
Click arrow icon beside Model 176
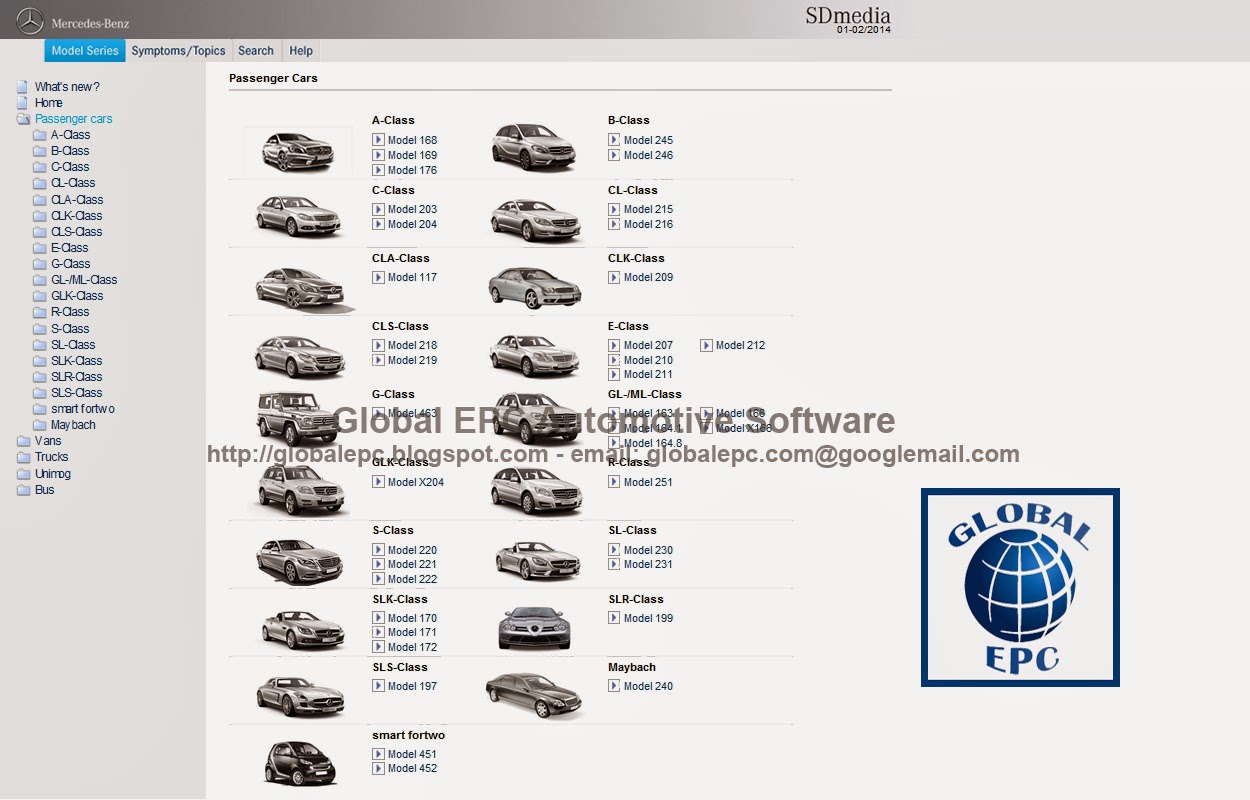point(379,170)
